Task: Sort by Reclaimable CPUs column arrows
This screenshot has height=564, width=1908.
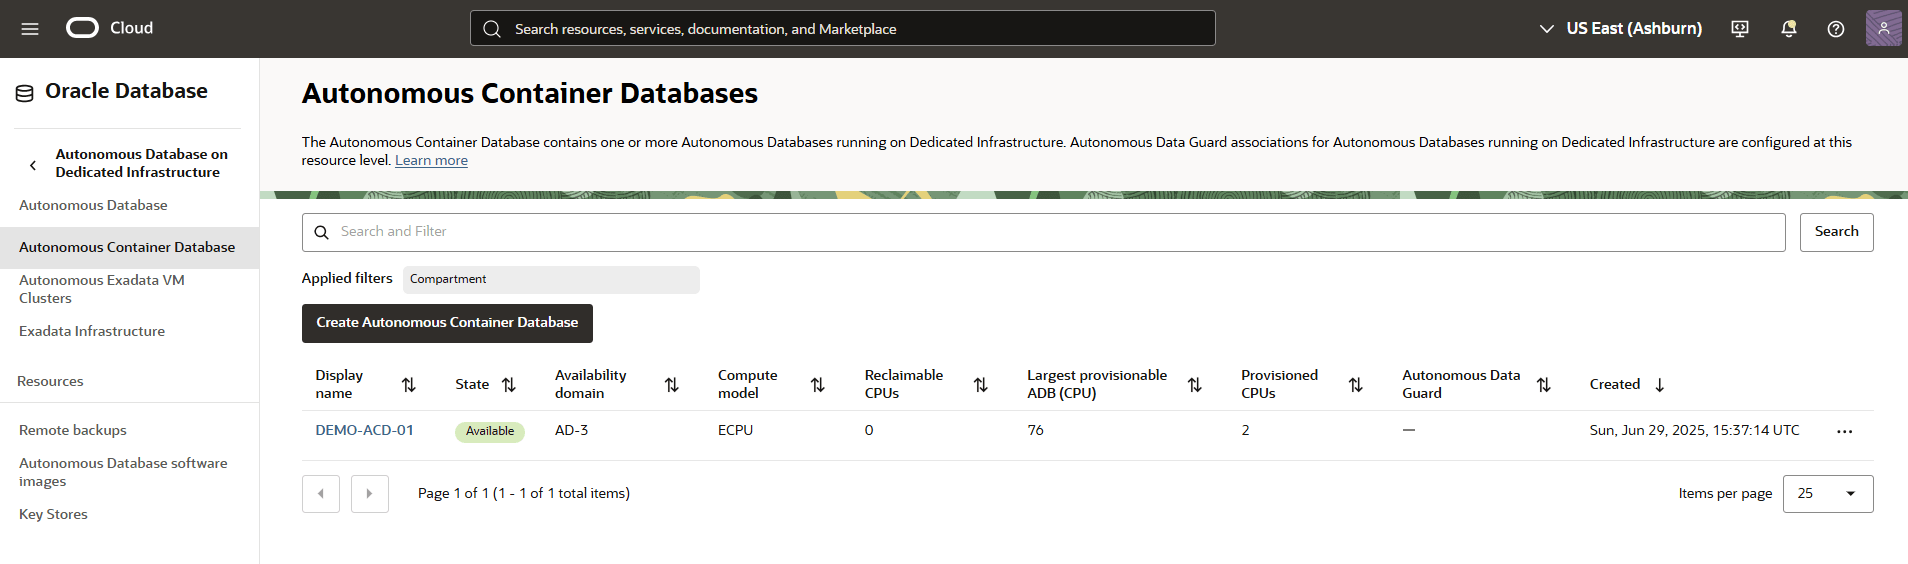Action: pyautogui.click(x=980, y=385)
